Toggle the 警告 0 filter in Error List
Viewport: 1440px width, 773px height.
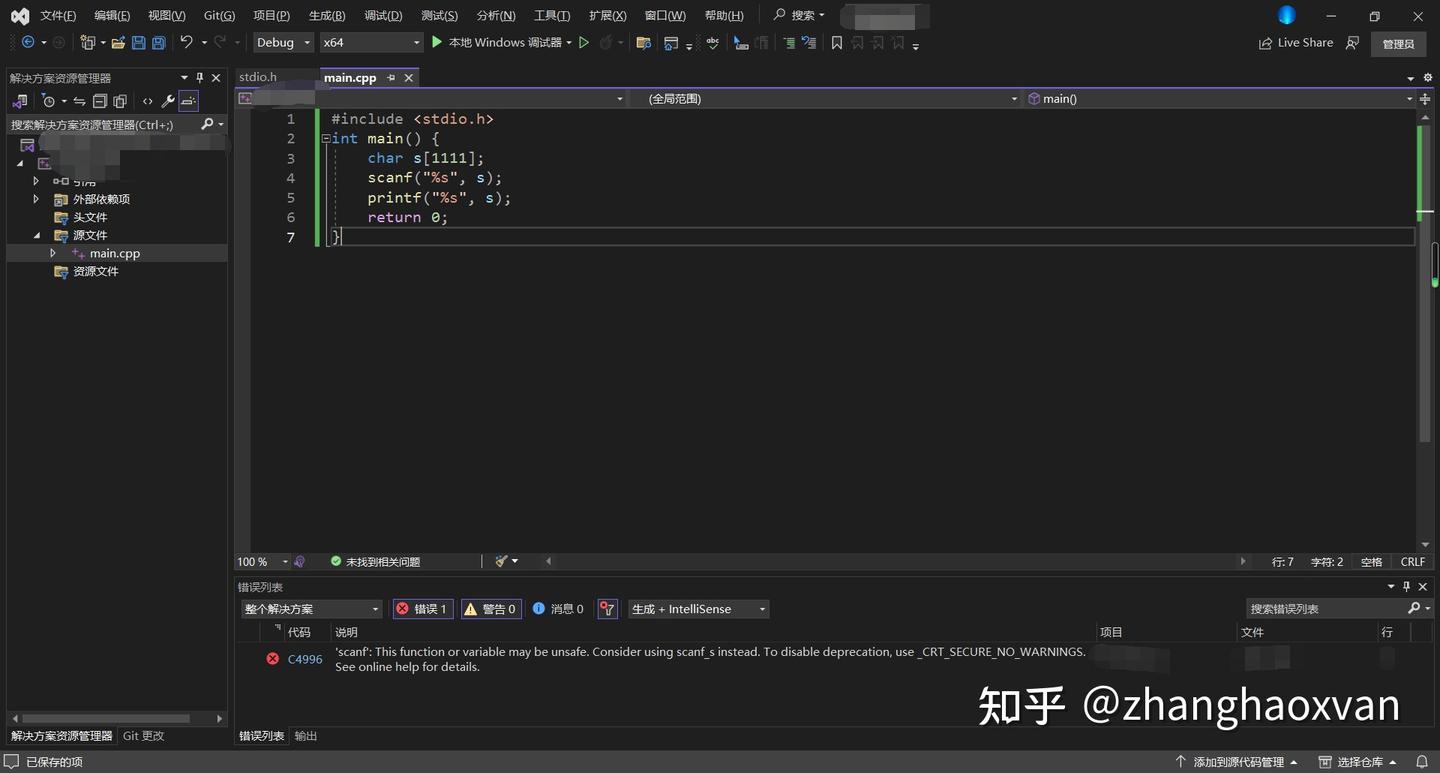click(491, 609)
